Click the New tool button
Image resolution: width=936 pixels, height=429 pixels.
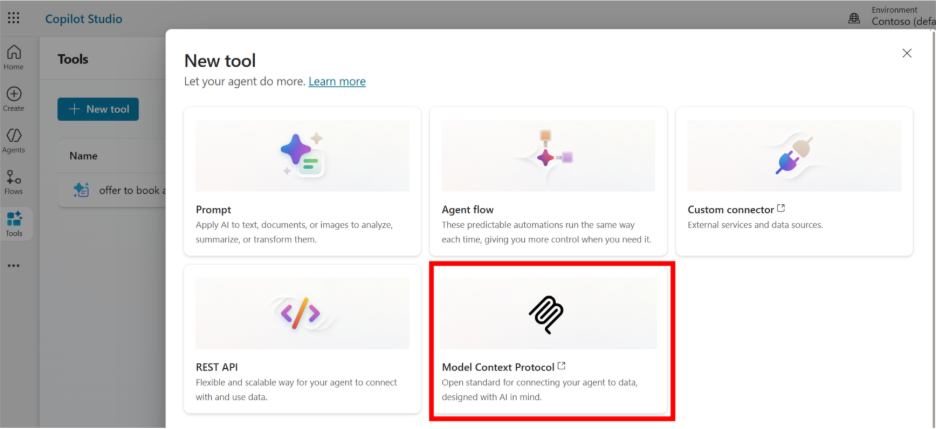pos(98,109)
